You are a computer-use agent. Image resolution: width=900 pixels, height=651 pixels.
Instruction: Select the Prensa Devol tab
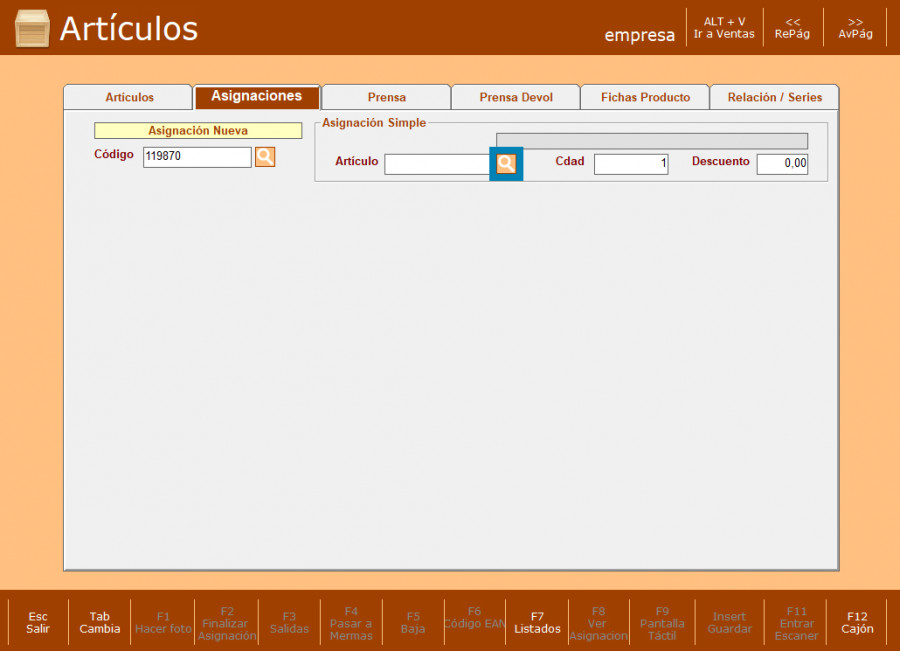(515, 98)
